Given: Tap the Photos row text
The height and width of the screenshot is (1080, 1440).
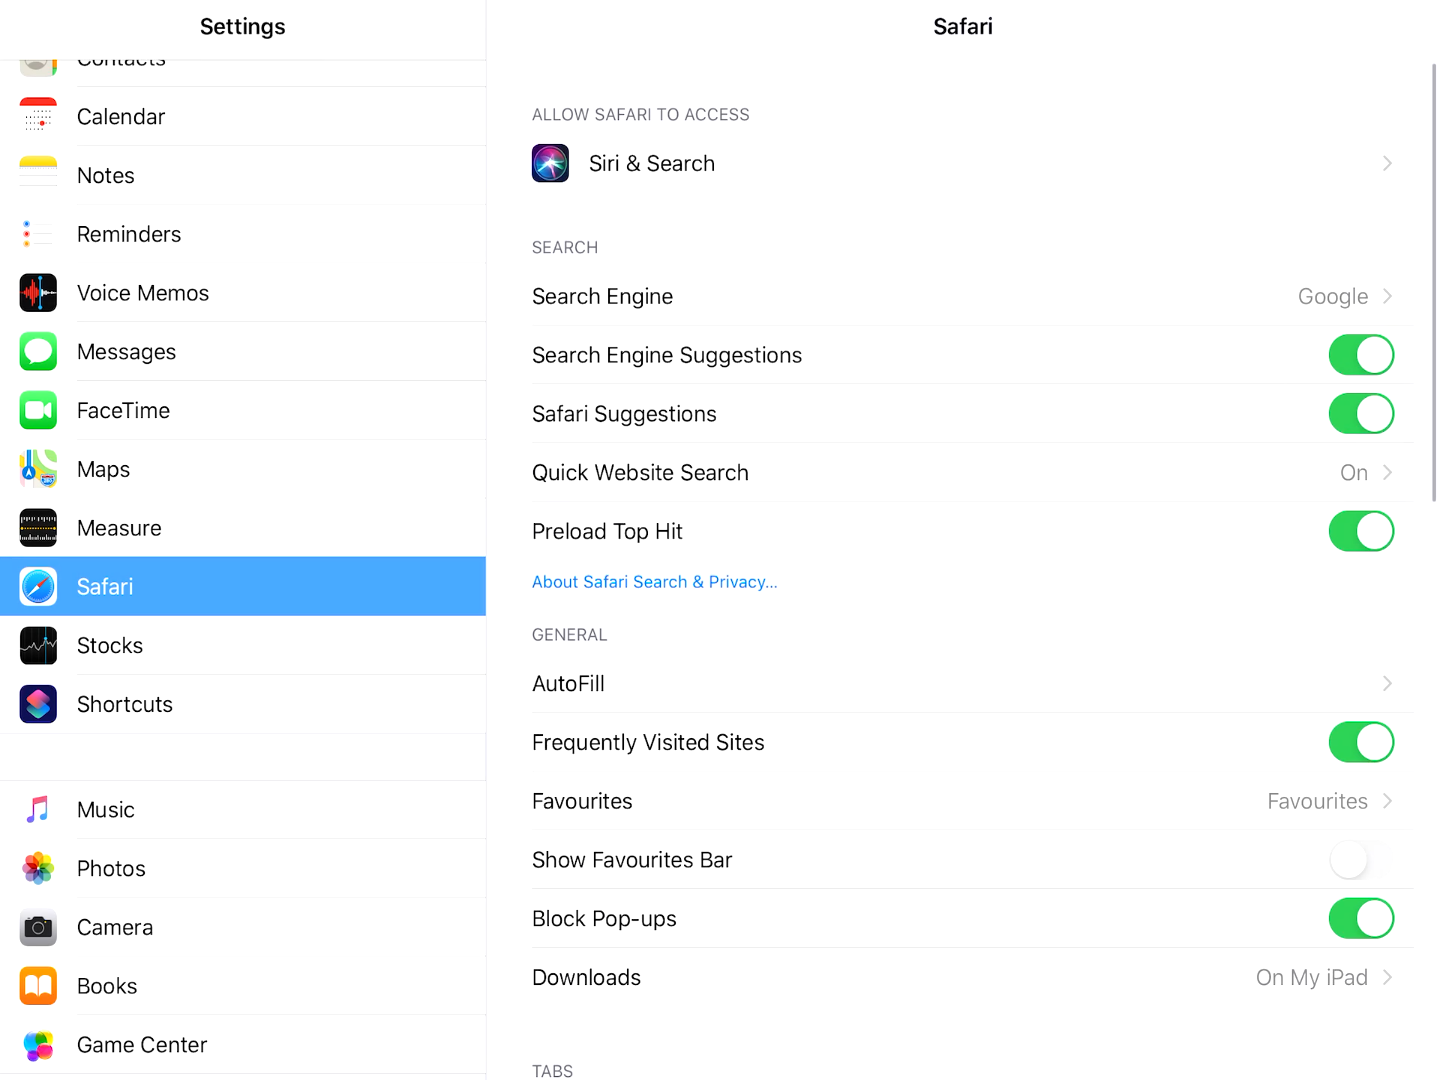Looking at the screenshot, I should point(111,869).
